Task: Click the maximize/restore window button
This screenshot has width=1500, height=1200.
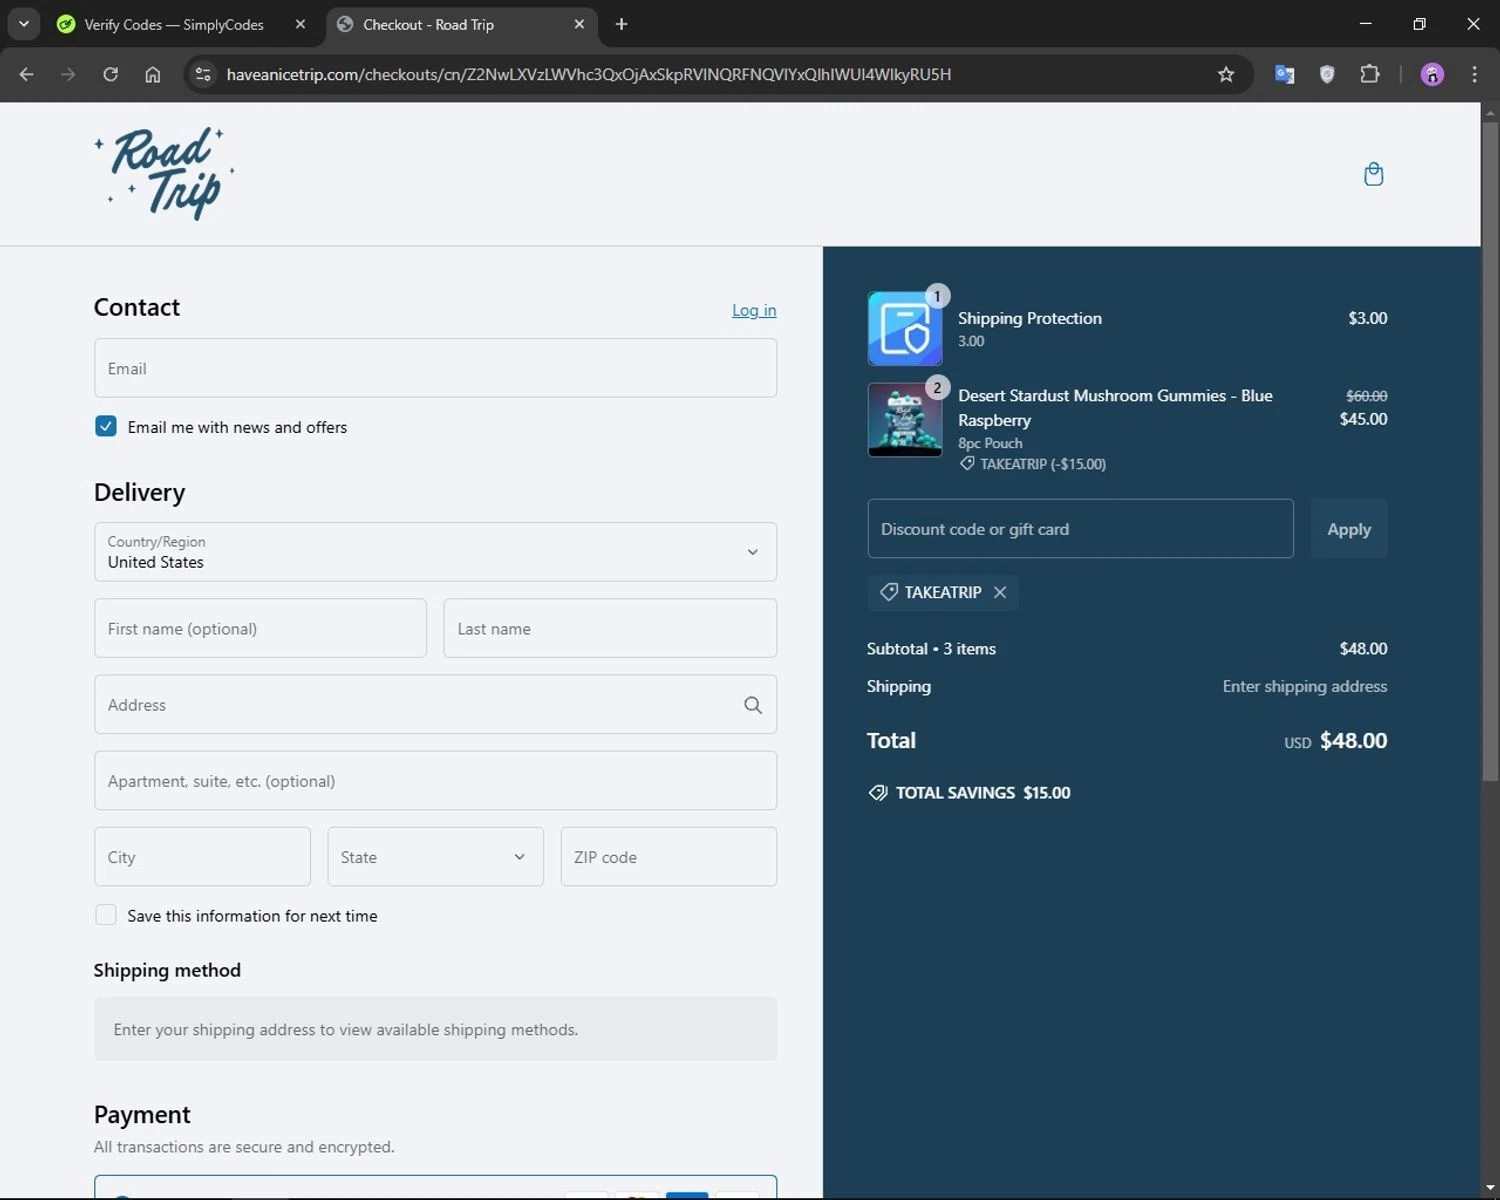Action: (1419, 24)
